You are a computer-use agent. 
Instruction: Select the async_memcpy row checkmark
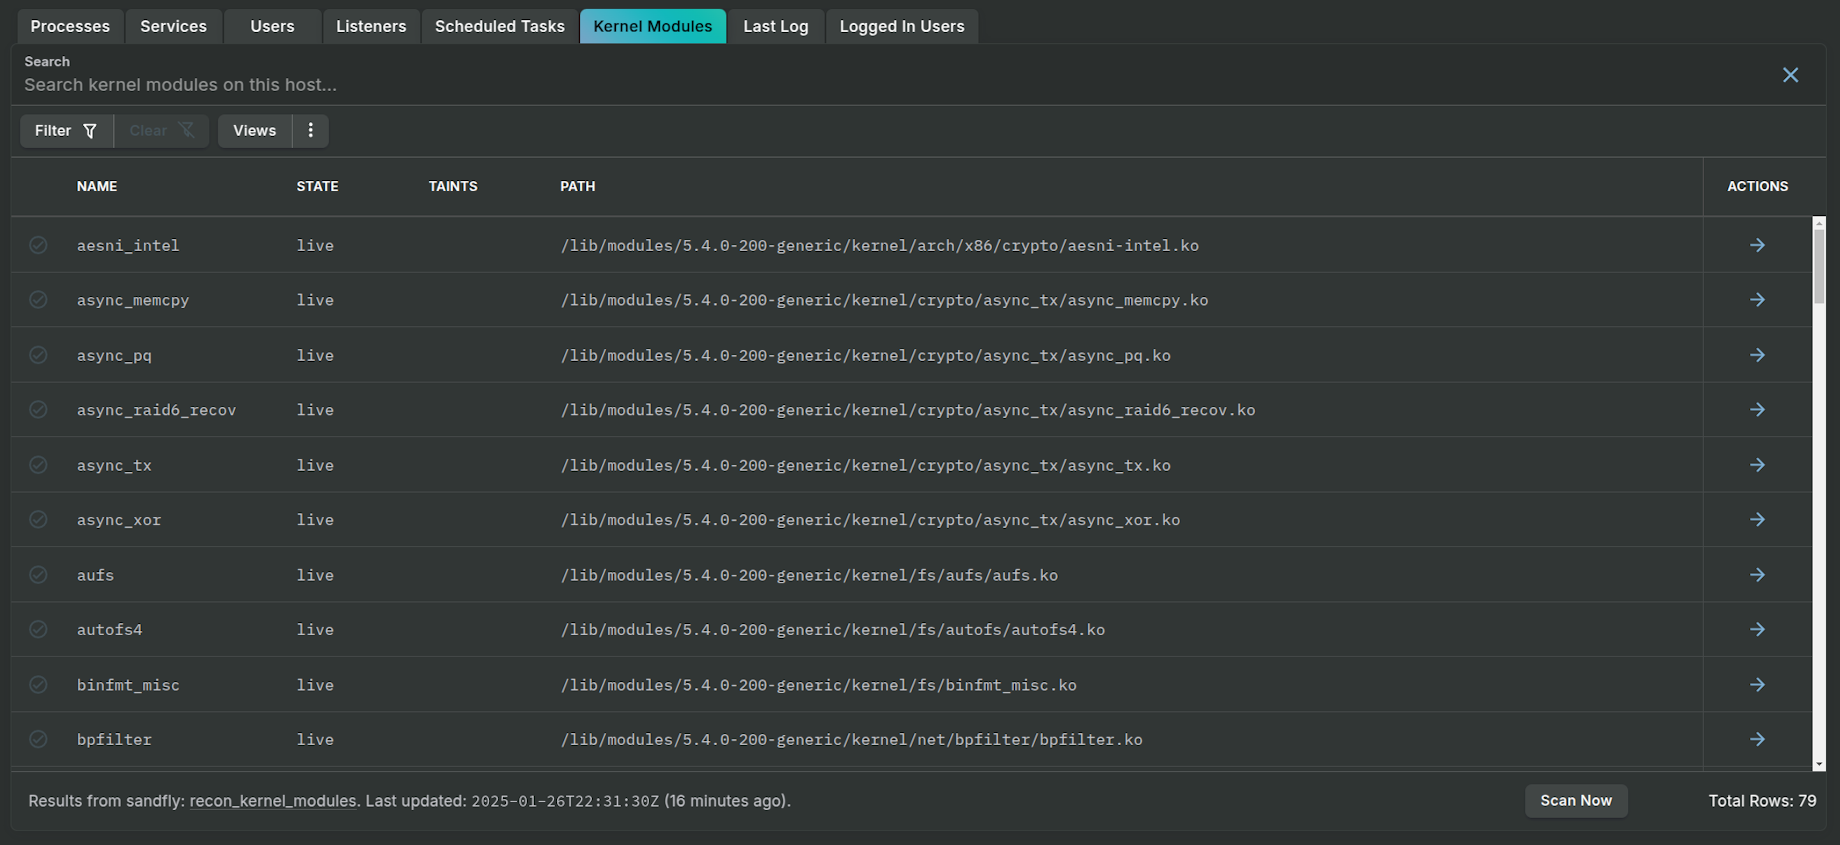pyautogui.click(x=38, y=300)
